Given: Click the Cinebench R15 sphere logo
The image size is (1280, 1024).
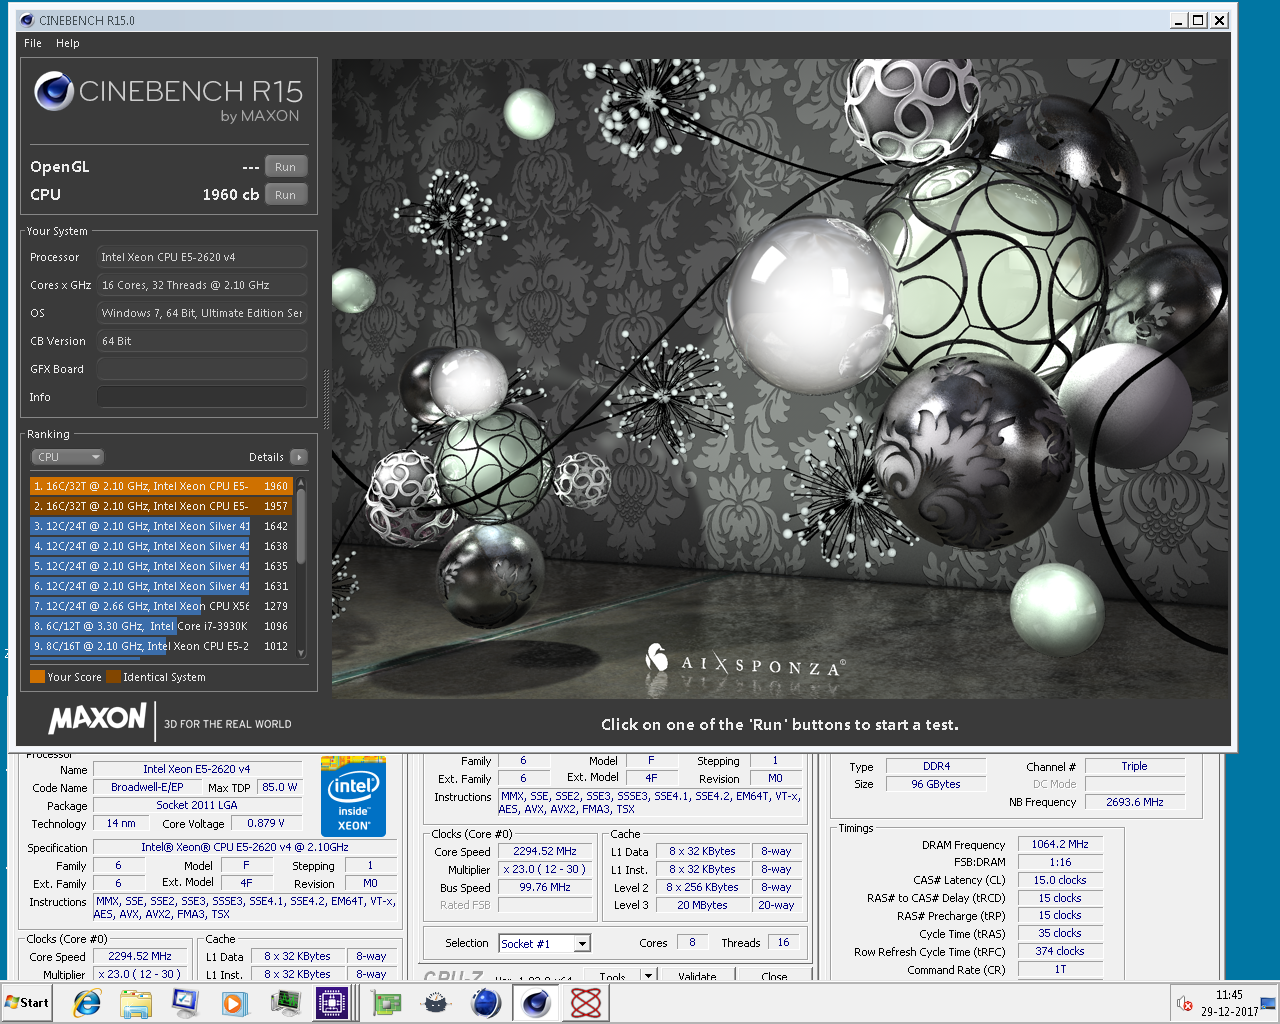Looking at the screenshot, I should click(x=54, y=92).
